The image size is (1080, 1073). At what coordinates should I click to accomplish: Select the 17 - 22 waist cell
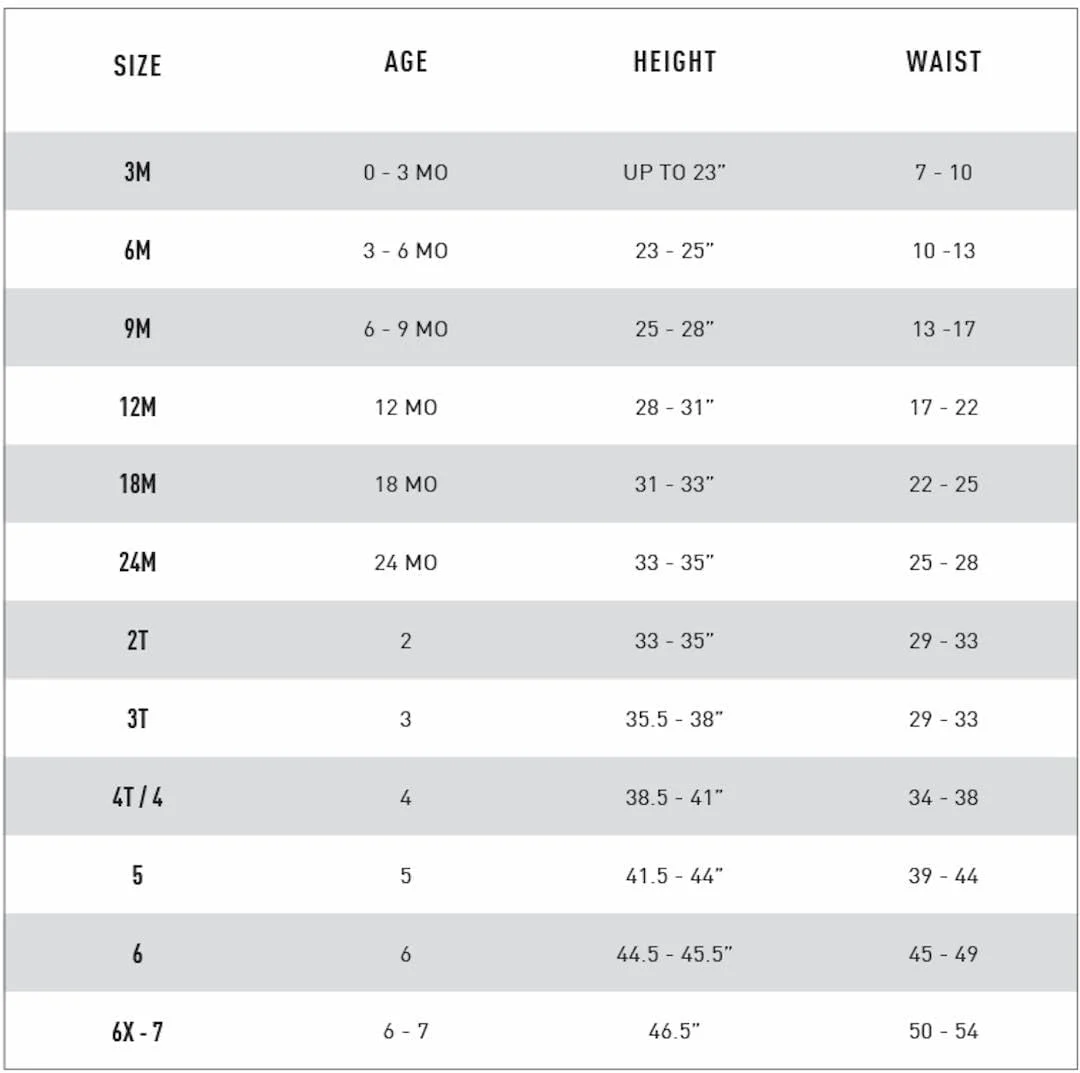point(943,407)
